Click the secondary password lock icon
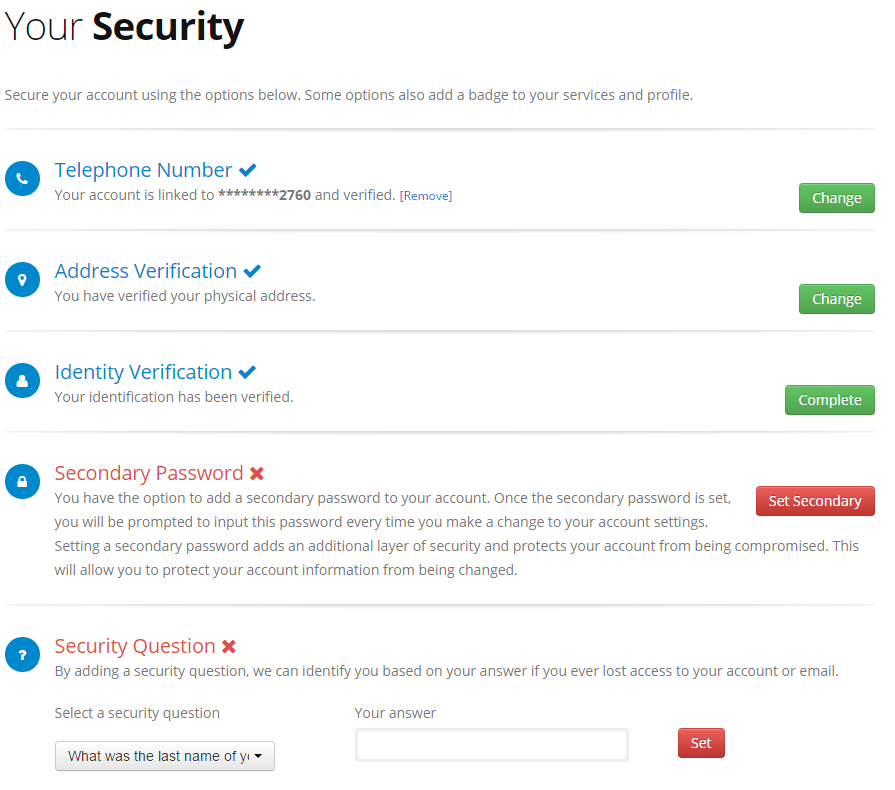Image resolution: width=895 pixels, height=790 pixels. coord(22,482)
